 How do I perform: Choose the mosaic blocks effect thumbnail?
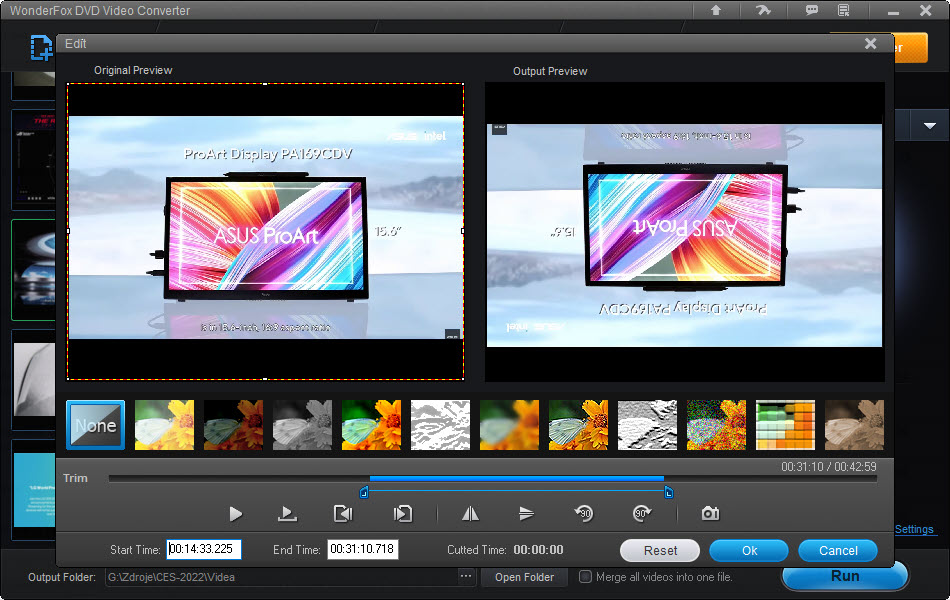785,425
